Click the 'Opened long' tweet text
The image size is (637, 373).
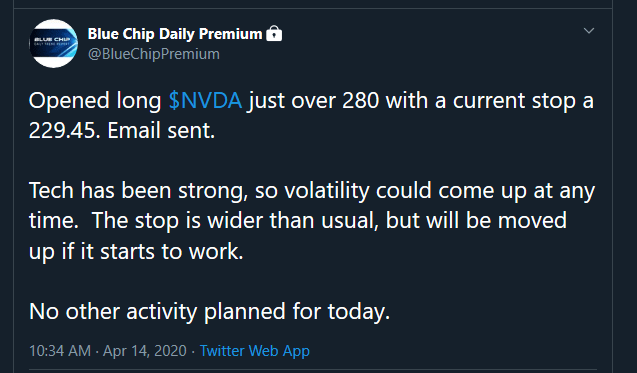point(95,101)
